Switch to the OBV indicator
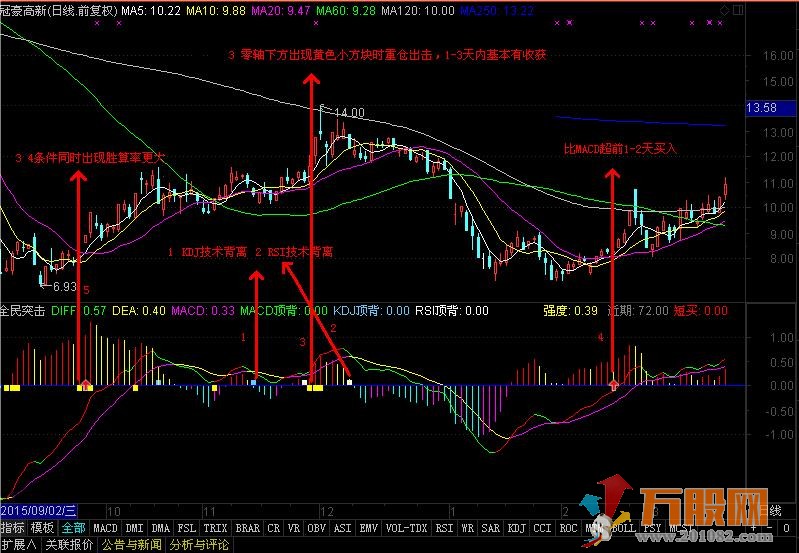Viewport: 799px width, 553px height. click(316, 528)
